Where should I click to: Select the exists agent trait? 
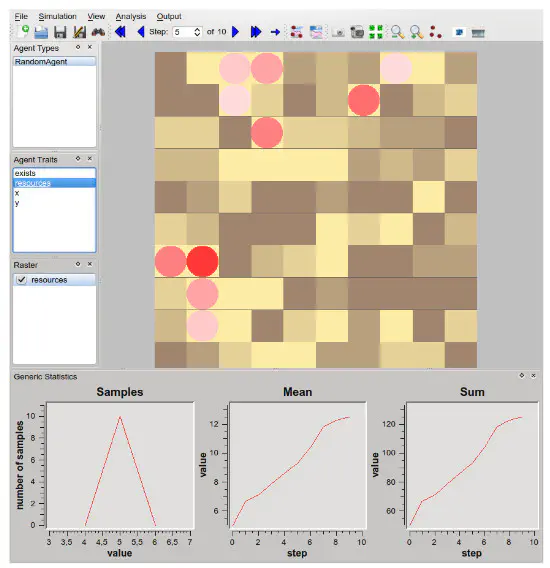coord(54,173)
